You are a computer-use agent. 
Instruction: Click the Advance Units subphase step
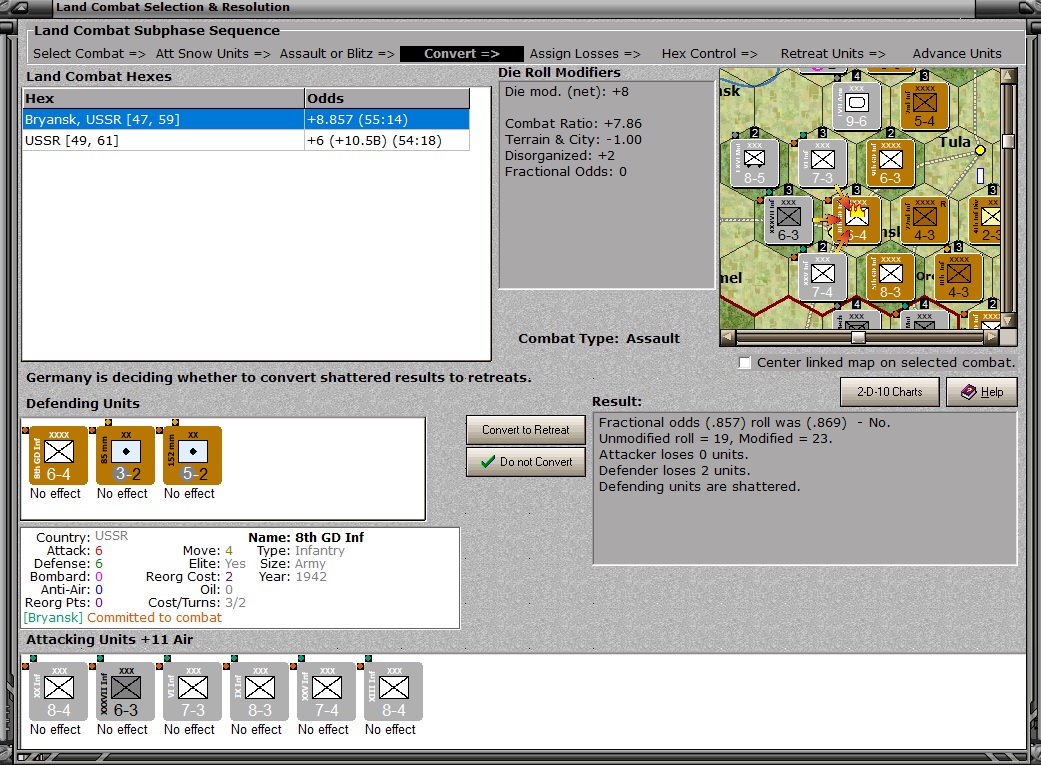tap(957, 54)
